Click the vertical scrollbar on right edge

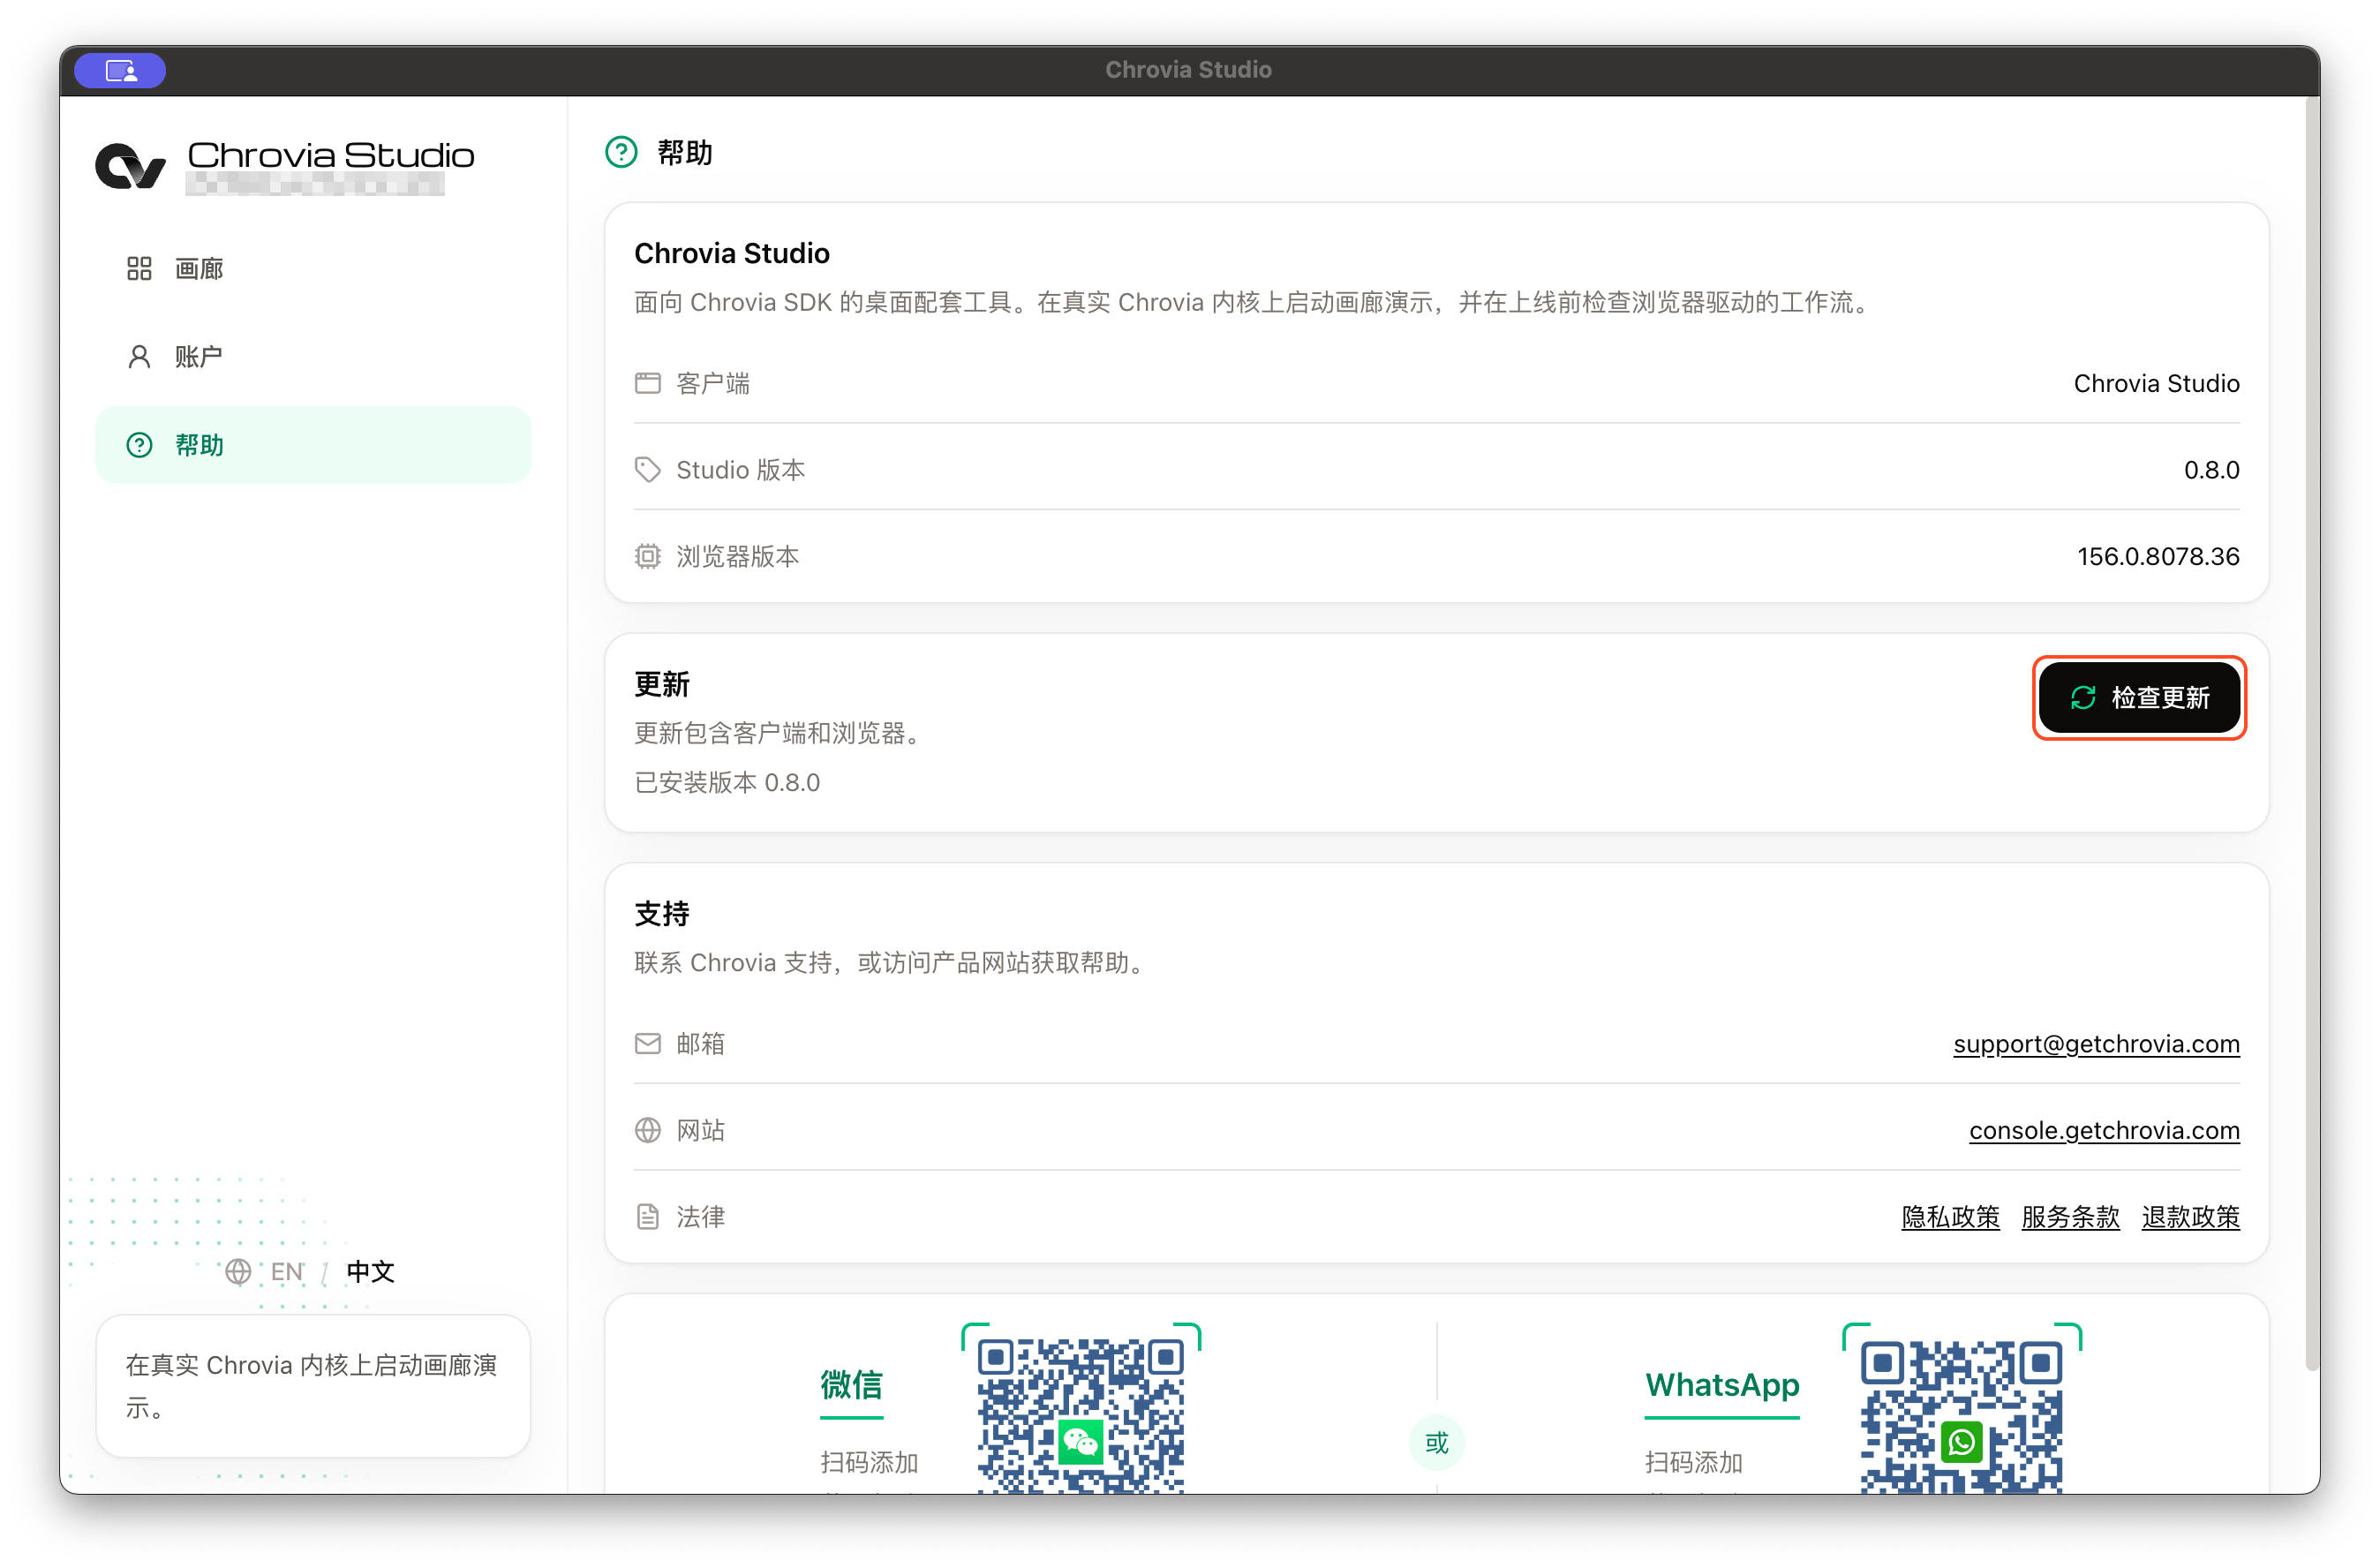point(2312,734)
